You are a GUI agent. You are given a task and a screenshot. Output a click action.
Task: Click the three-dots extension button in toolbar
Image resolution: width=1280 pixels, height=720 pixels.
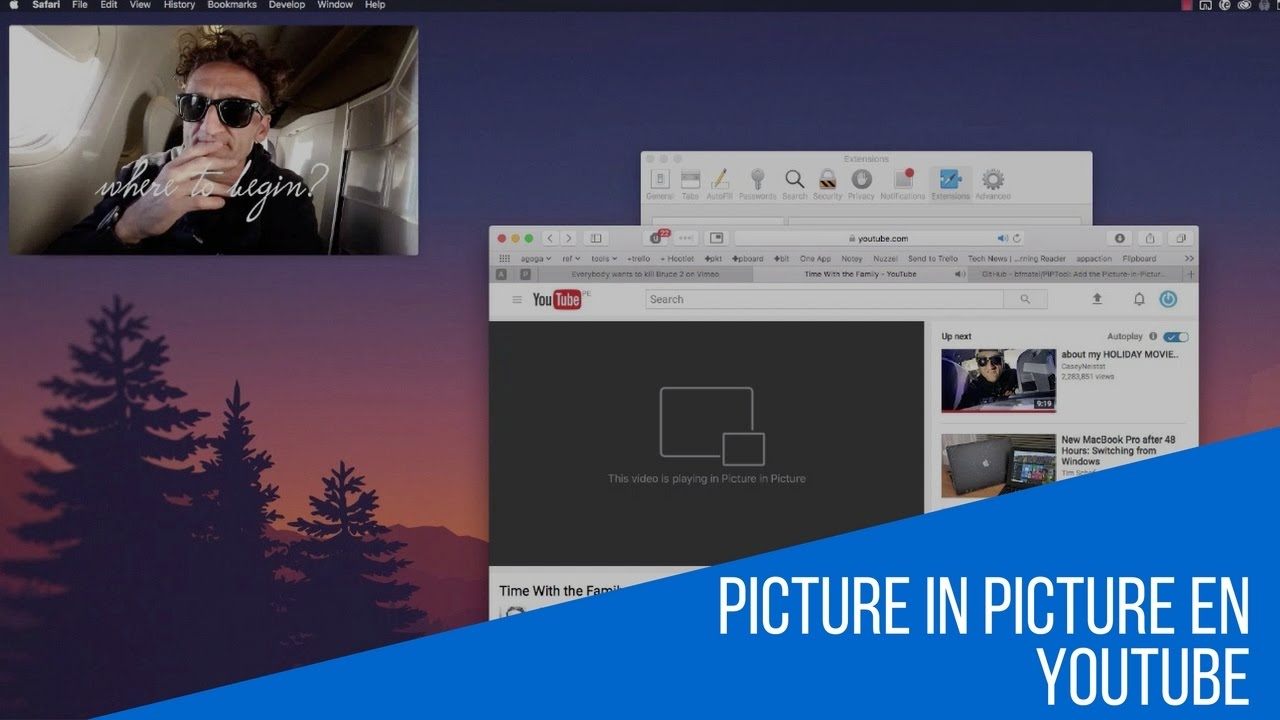click(x=685, y=238)
